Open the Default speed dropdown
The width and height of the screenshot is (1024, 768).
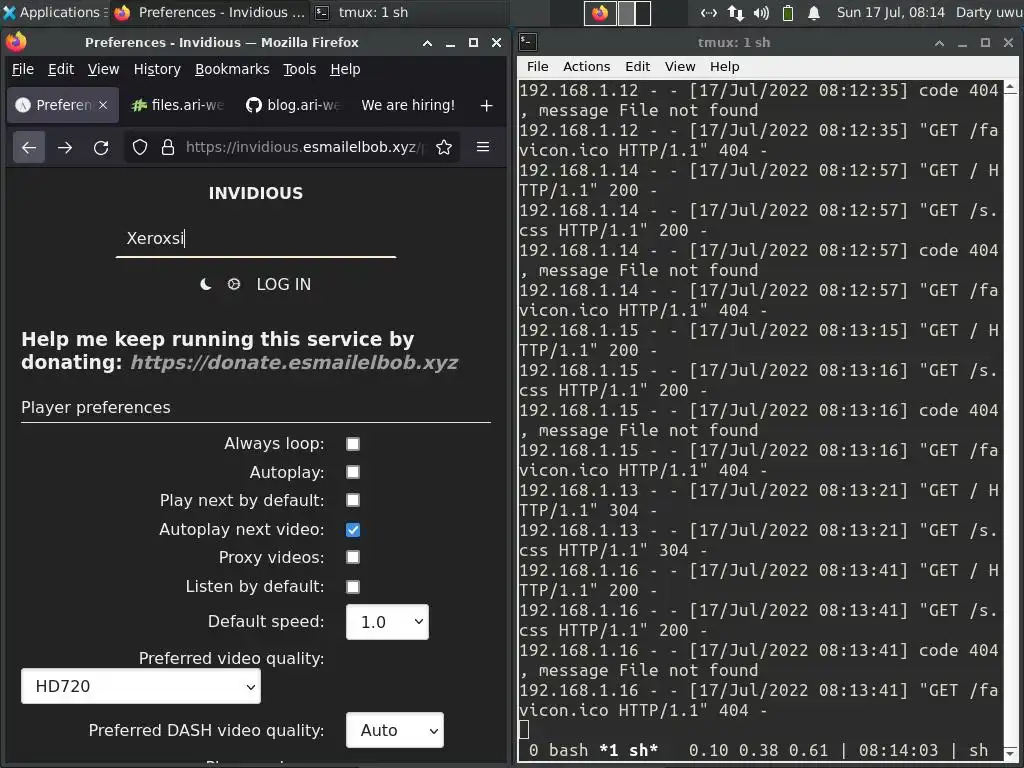pos(387,622)
